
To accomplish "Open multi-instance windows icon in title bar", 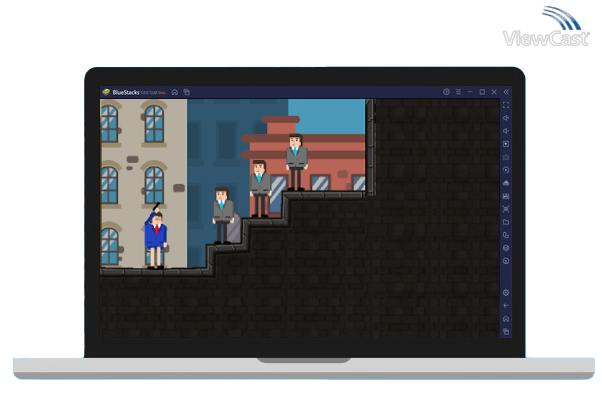I will (187, 92).
